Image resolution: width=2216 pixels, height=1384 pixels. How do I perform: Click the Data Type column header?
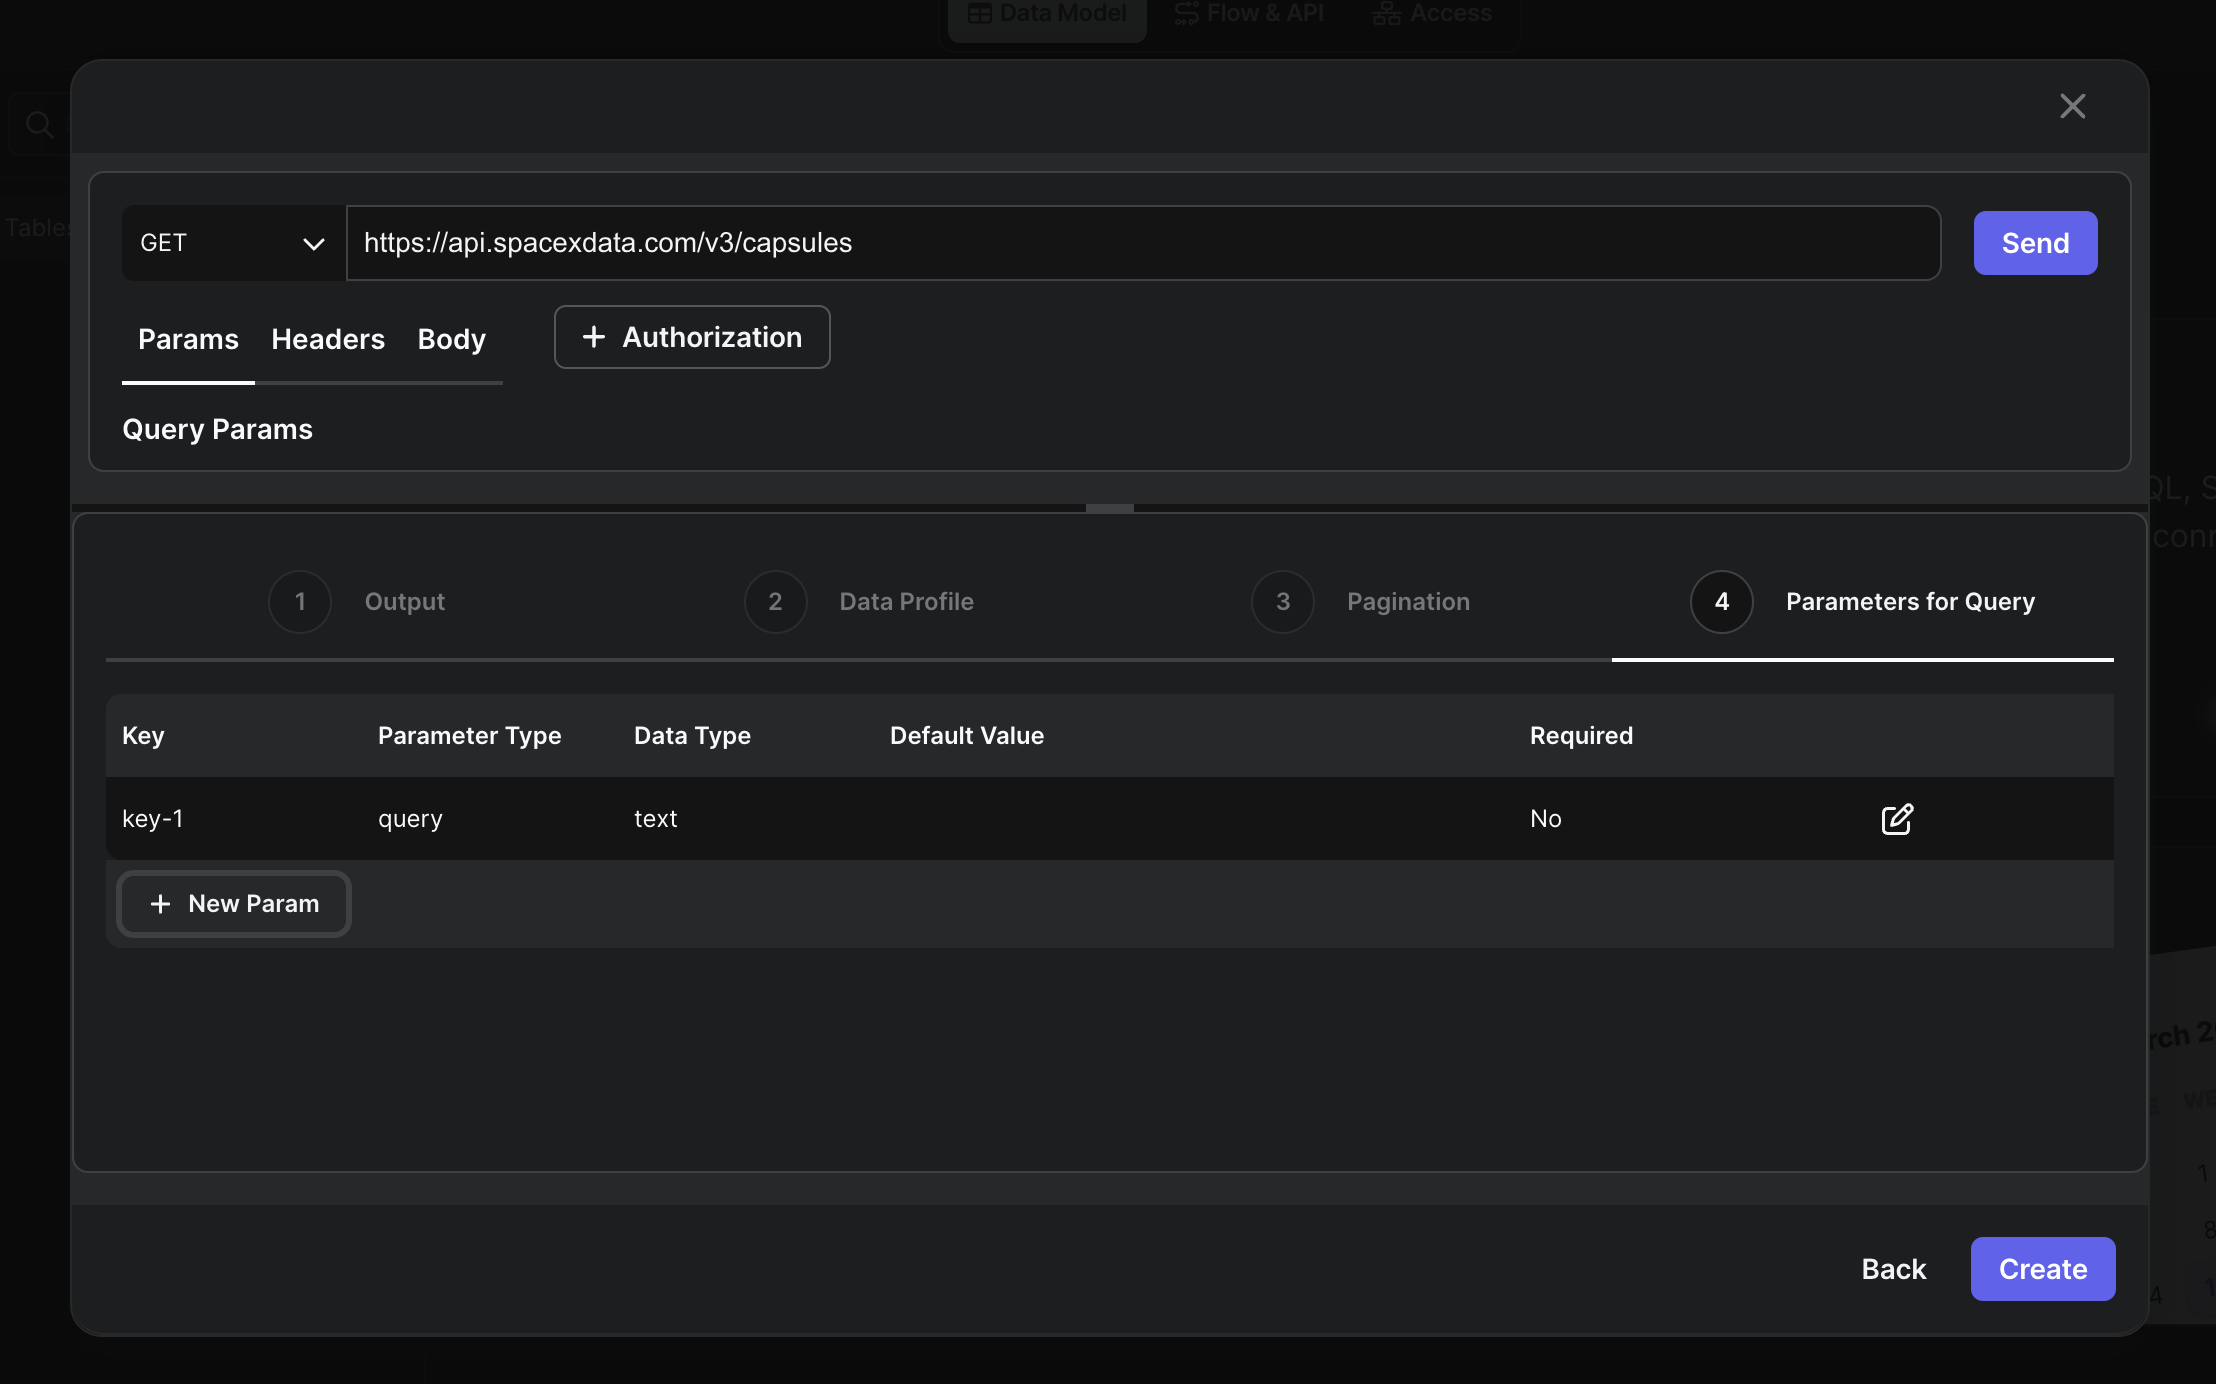pos(692,736)
